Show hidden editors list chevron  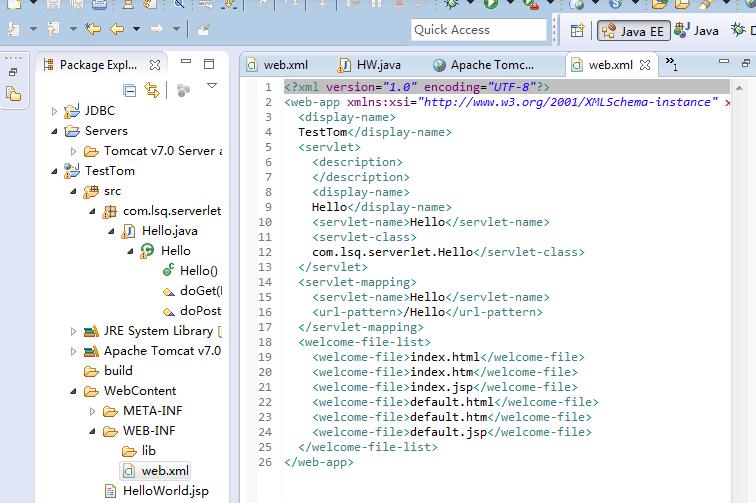(x=671, y=63)
